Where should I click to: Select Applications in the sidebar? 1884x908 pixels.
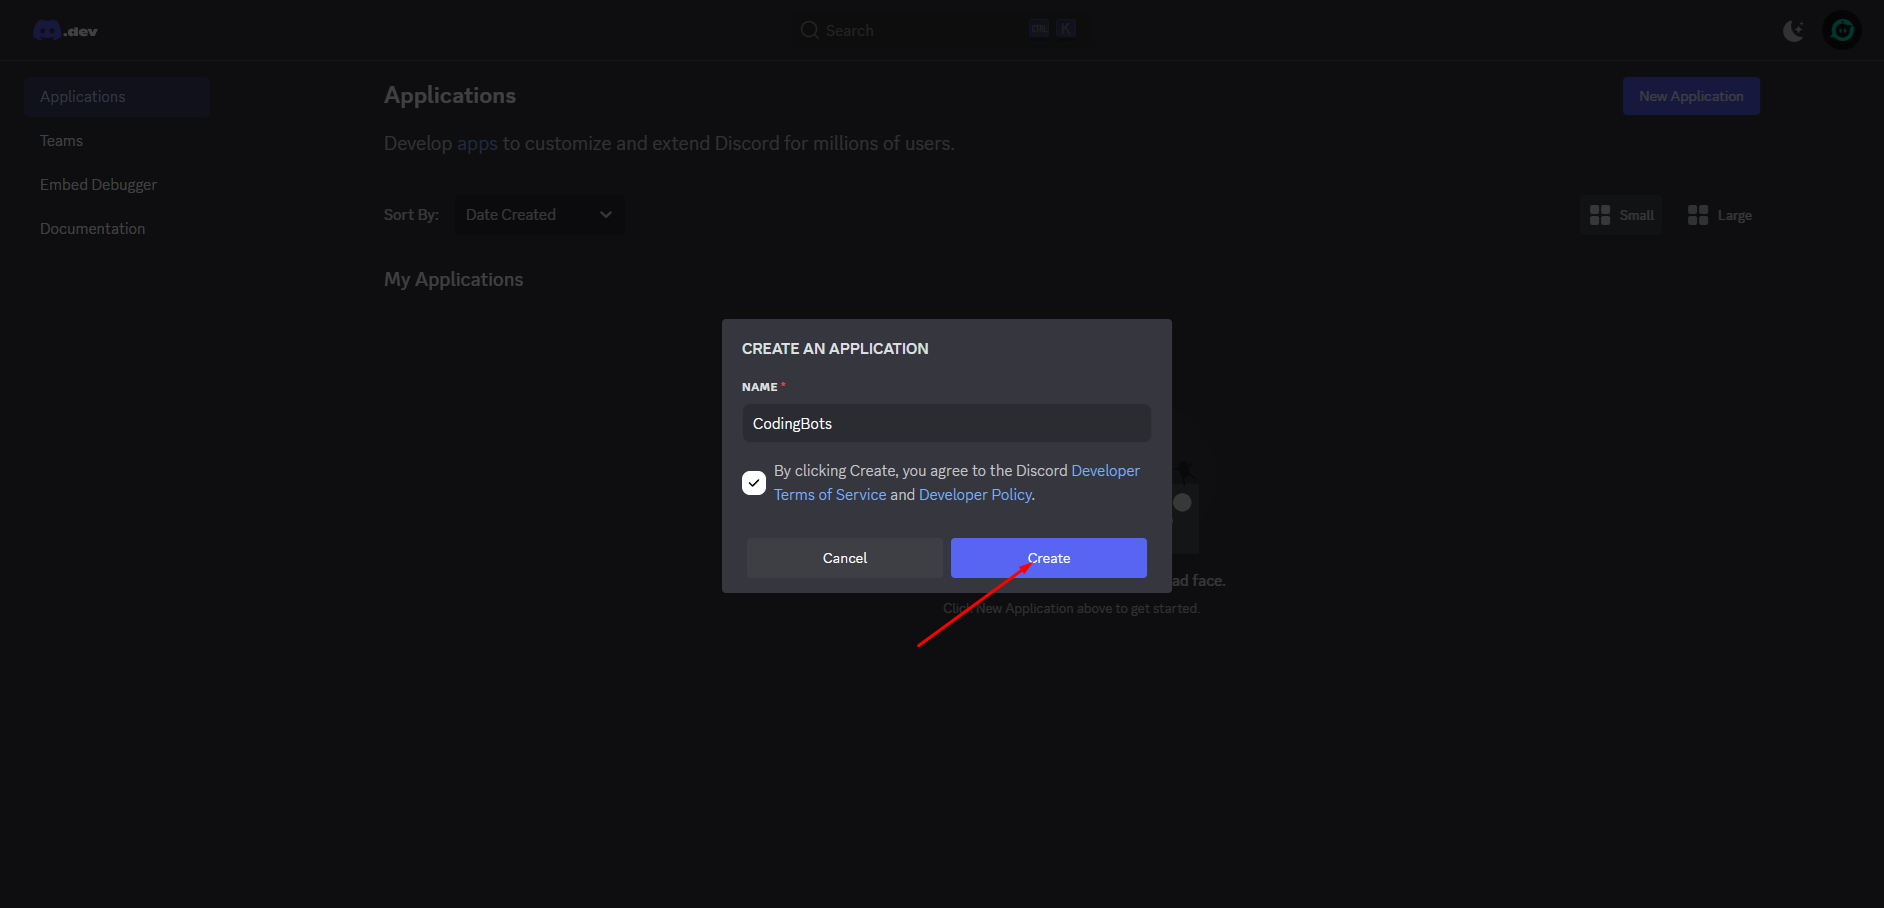117,97
